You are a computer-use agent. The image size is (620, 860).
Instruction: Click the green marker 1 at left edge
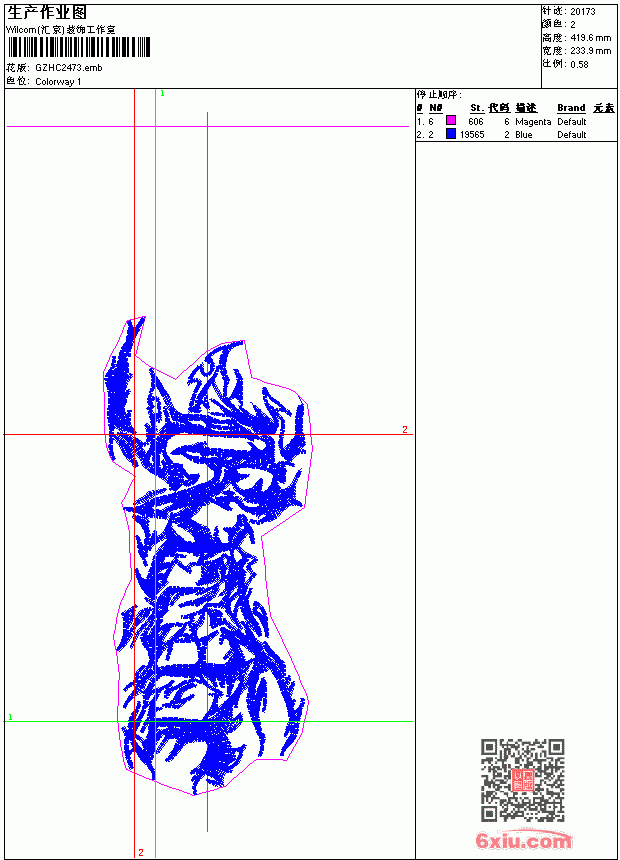pyautogui.click(x=10, y=717)
